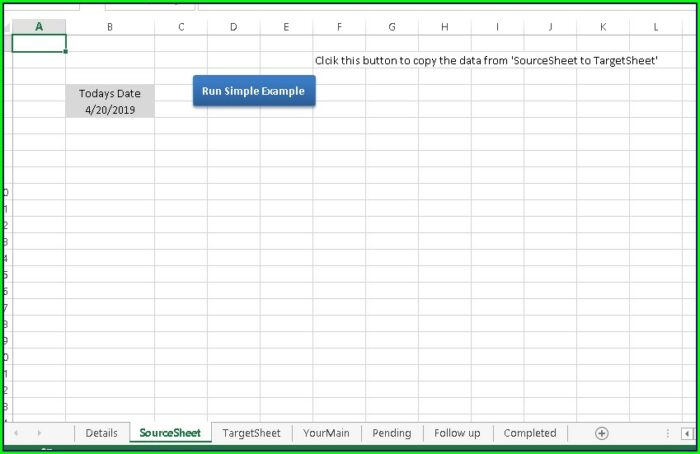
Task: Click the date 4/20/2019 cell
Action: (x=110, y=109)
